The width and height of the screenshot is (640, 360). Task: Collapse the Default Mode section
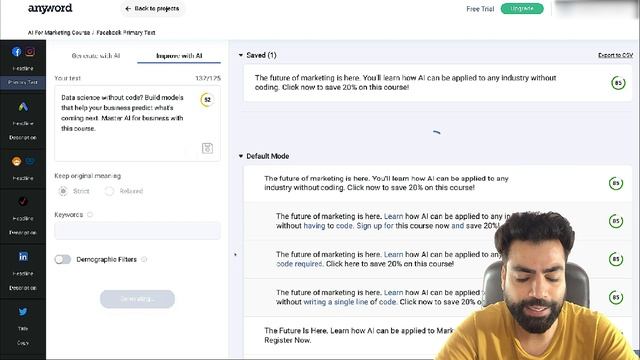coord(241,156)
